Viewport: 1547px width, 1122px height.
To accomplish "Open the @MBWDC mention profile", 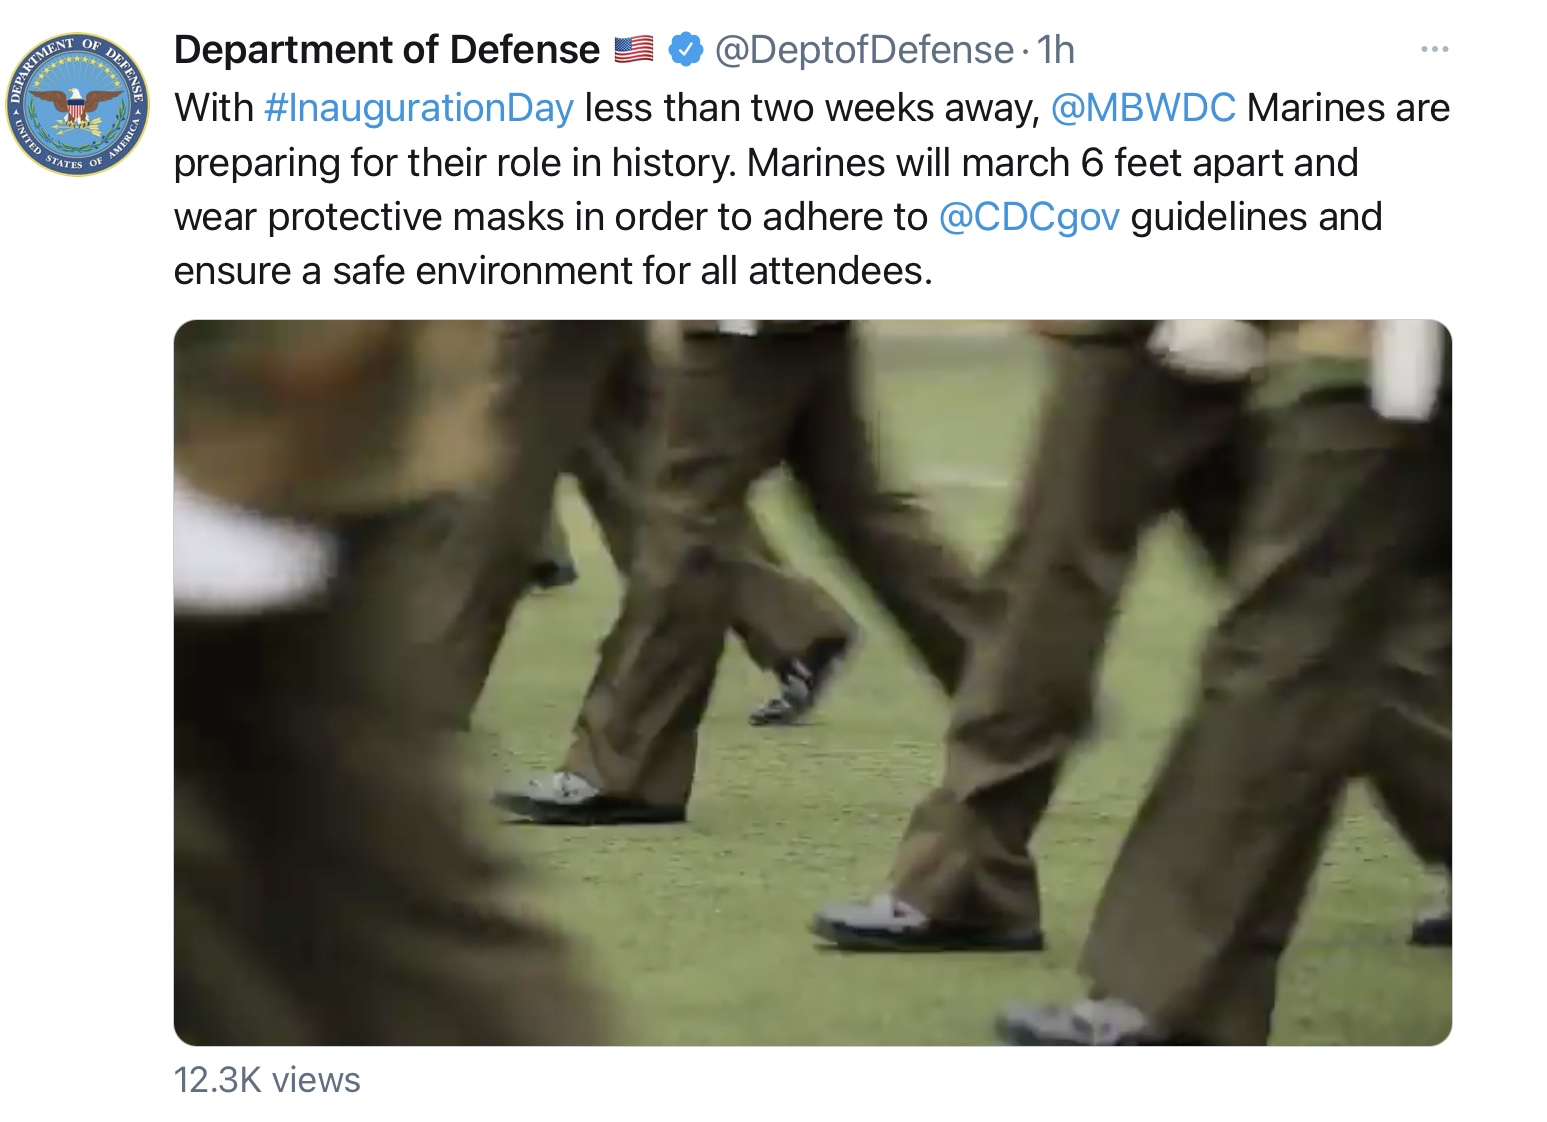I will (x=1143, y=107).
